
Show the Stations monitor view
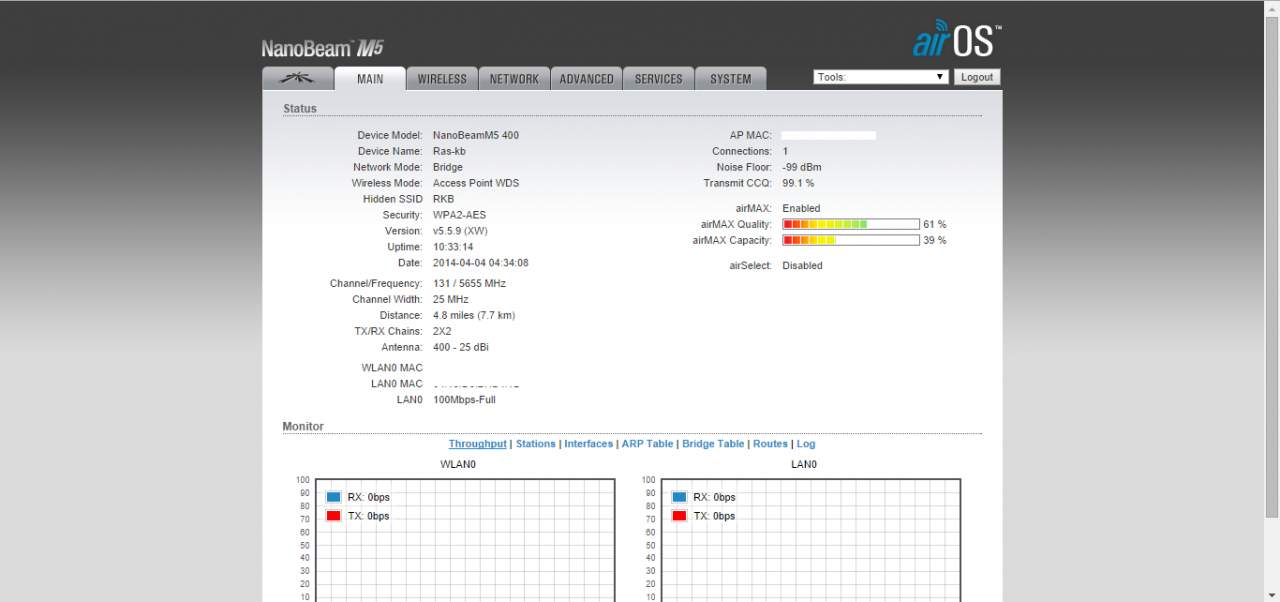(535, 444)
